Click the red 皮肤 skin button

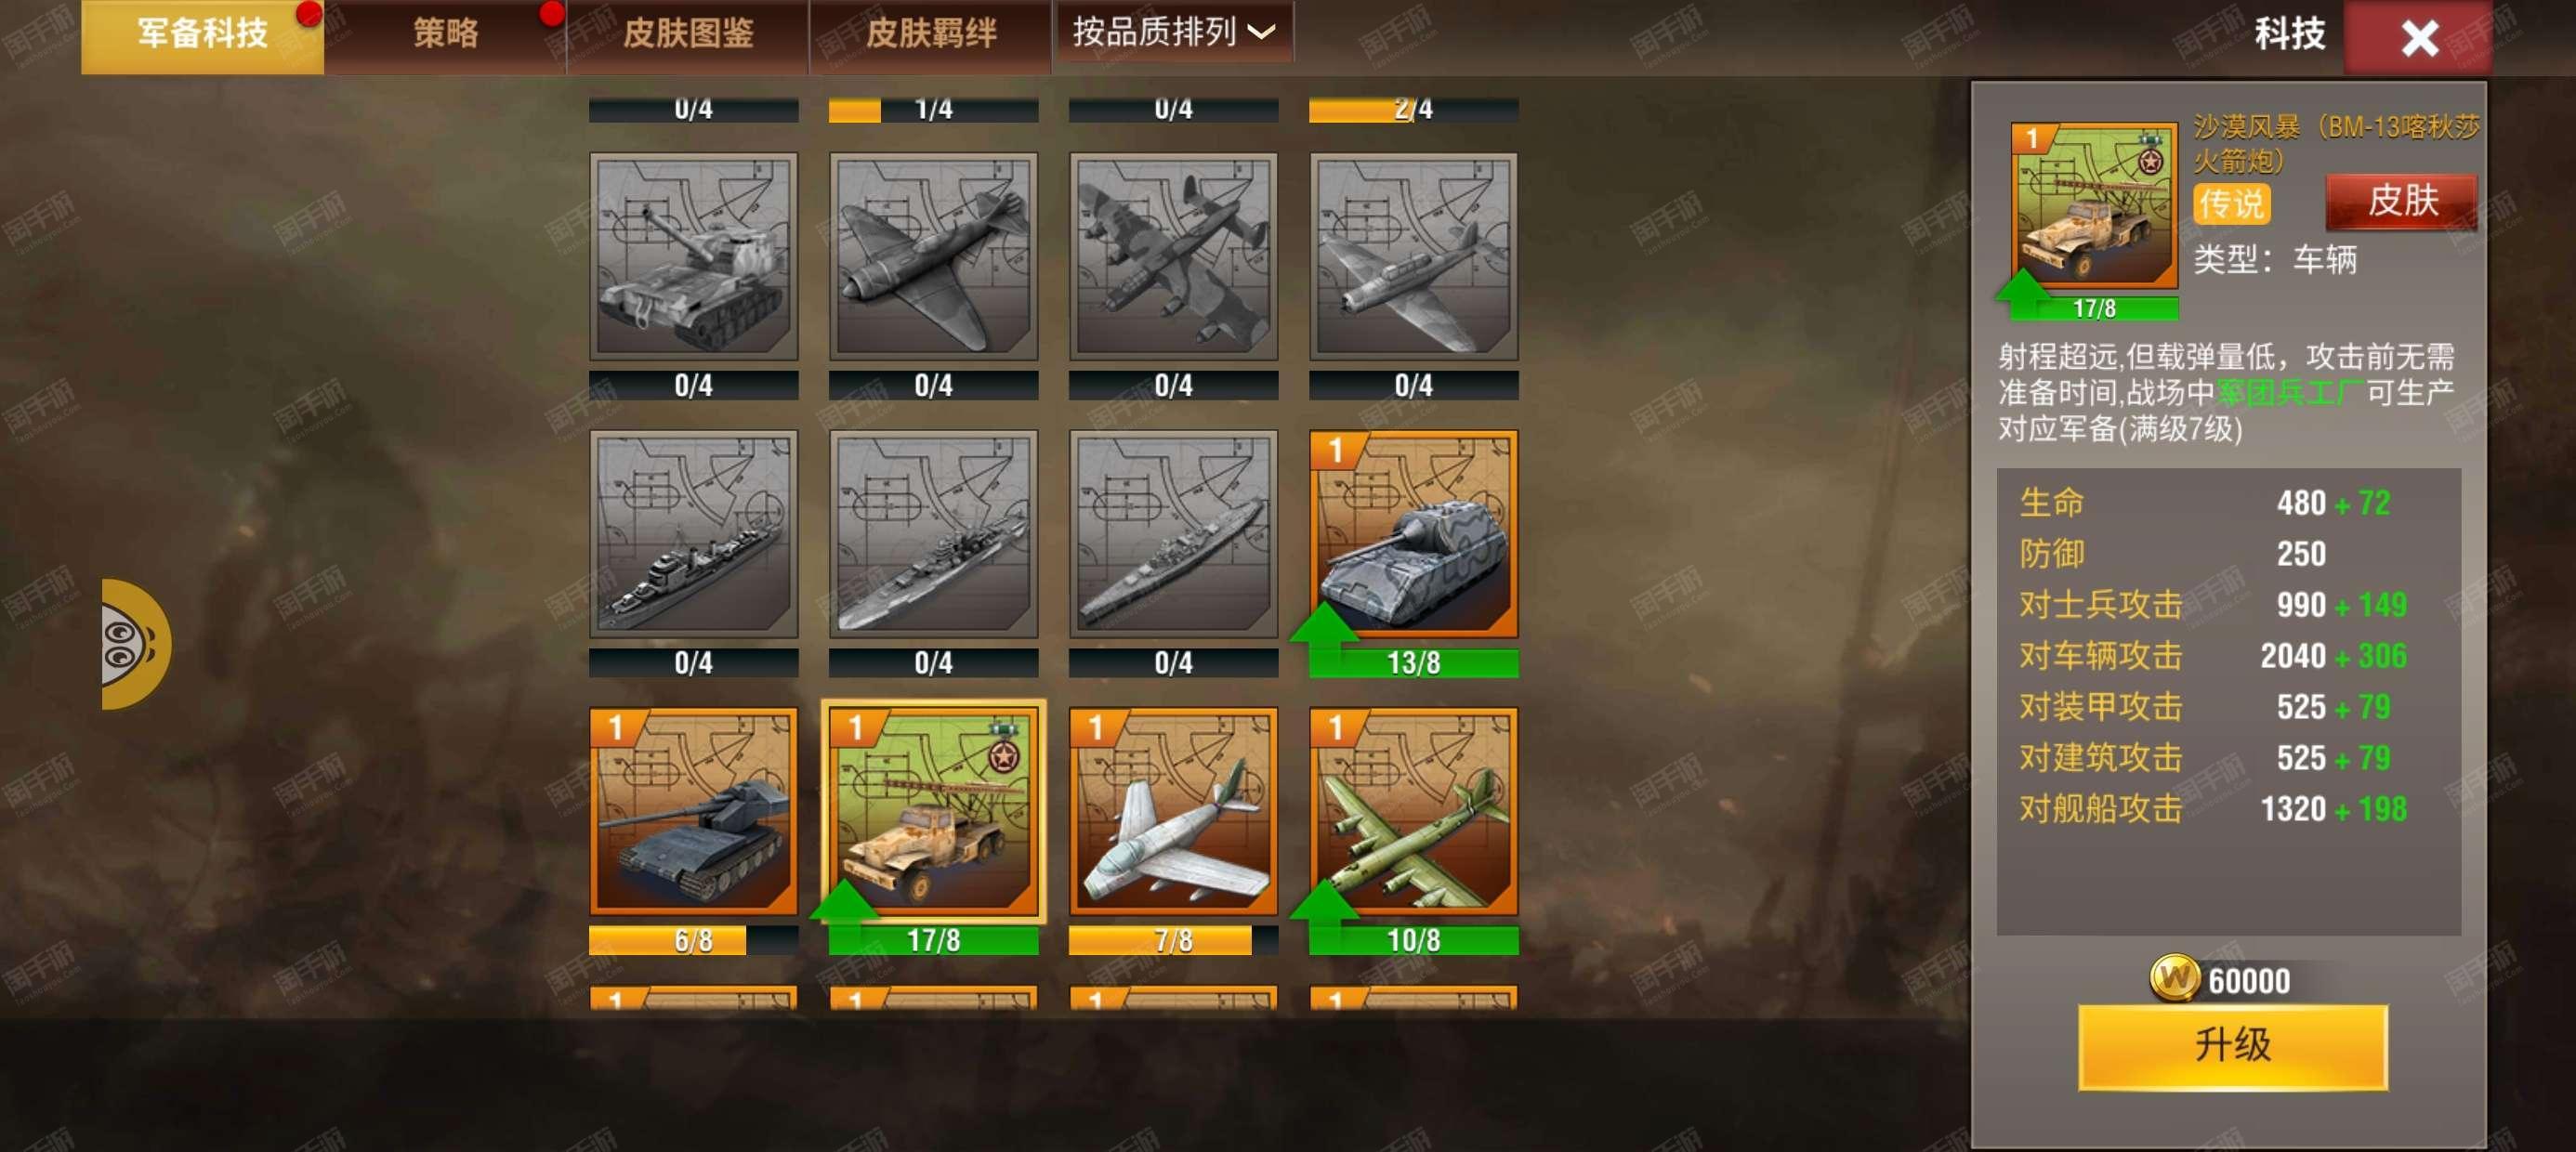[x=2401, y=201]
